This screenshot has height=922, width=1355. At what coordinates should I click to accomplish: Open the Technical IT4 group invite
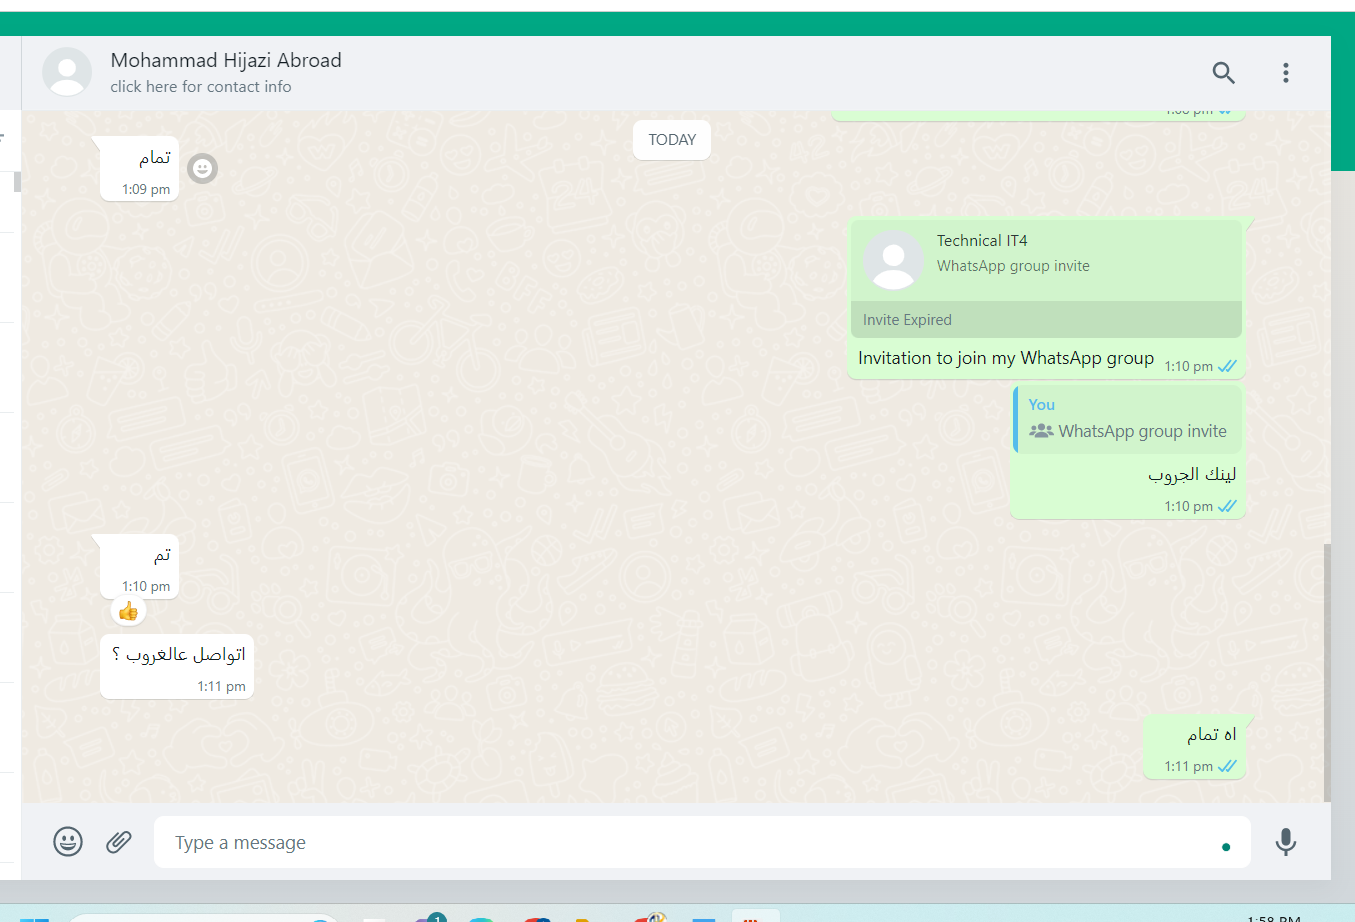1046,261
